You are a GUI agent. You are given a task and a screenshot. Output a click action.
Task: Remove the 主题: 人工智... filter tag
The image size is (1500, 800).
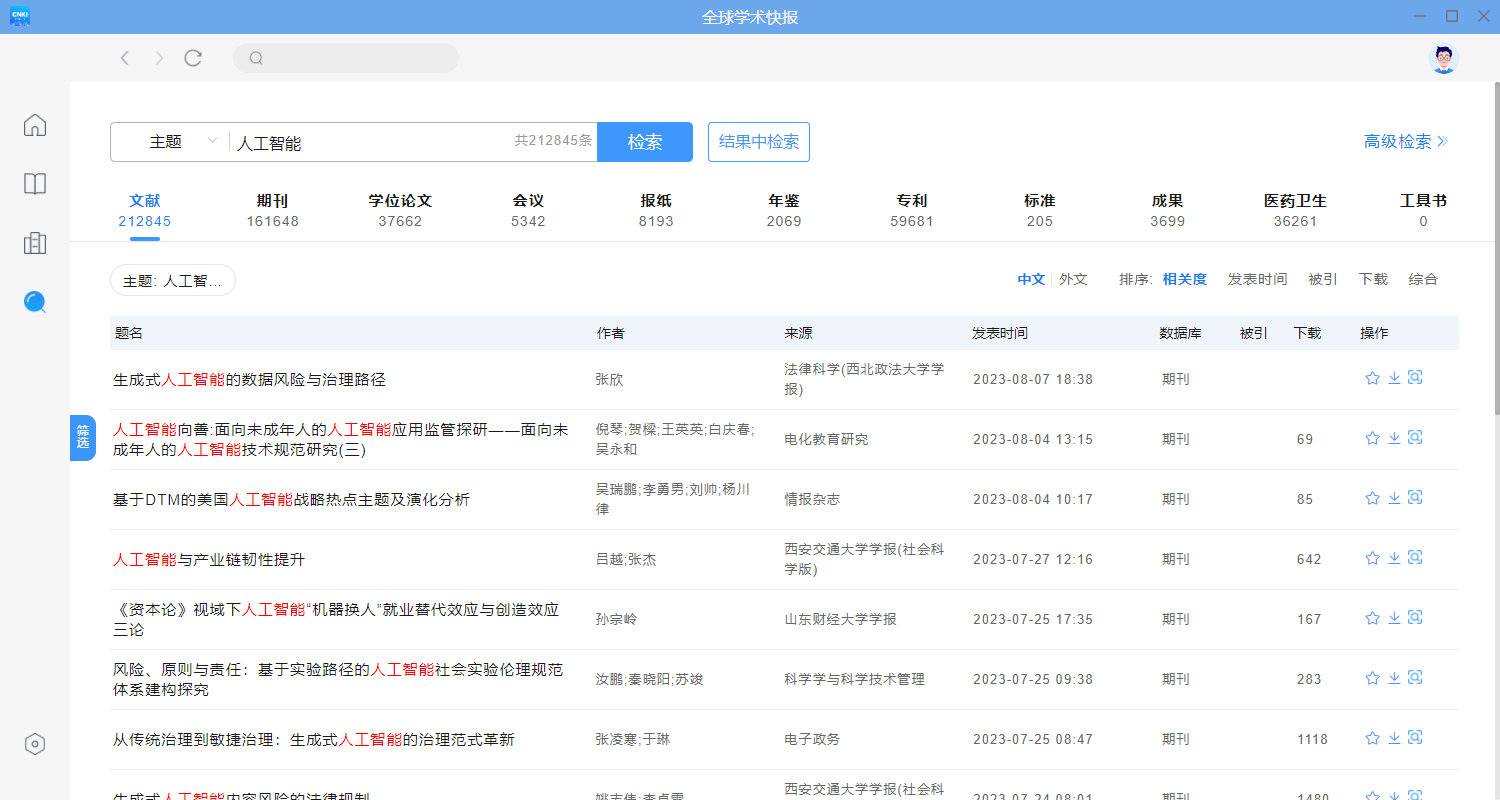173,281
